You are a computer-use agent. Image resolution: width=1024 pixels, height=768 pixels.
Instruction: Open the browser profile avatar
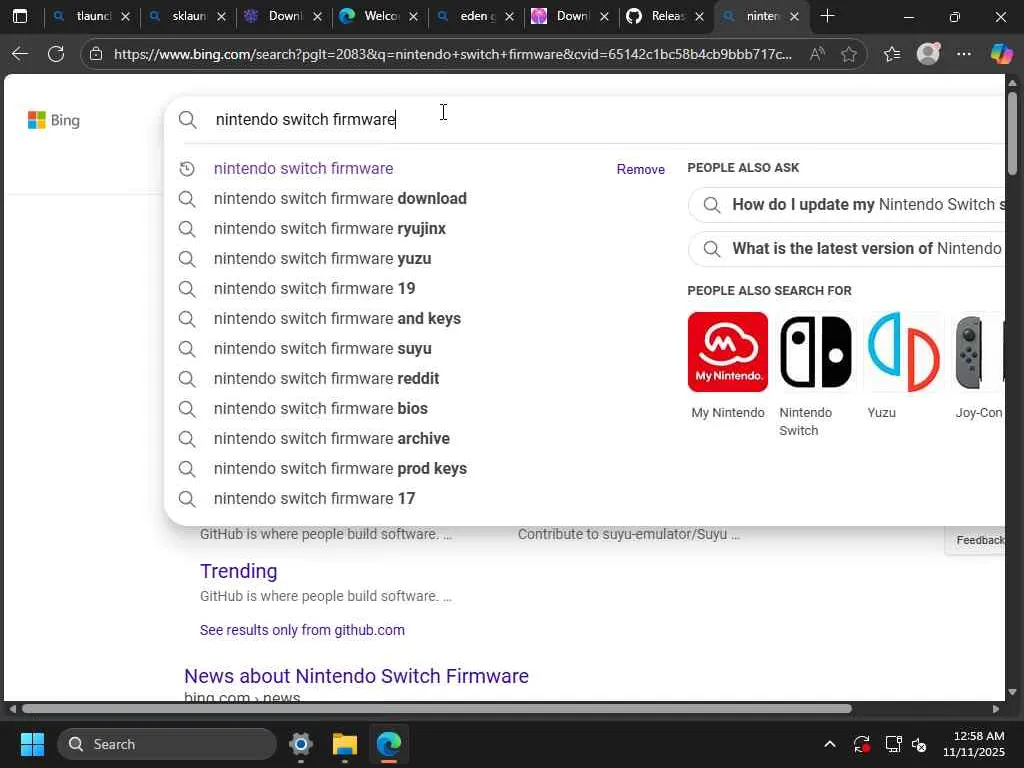click(928, 54)
